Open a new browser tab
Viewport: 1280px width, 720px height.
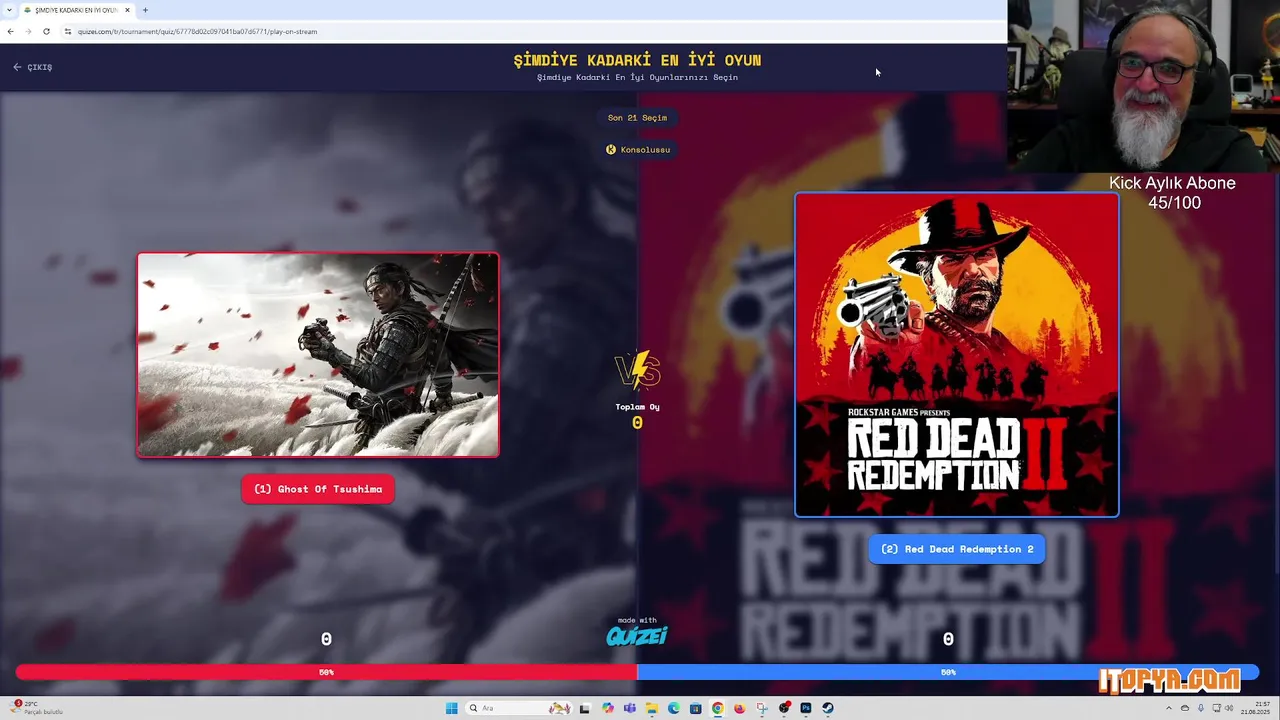(x=145, y=10)
